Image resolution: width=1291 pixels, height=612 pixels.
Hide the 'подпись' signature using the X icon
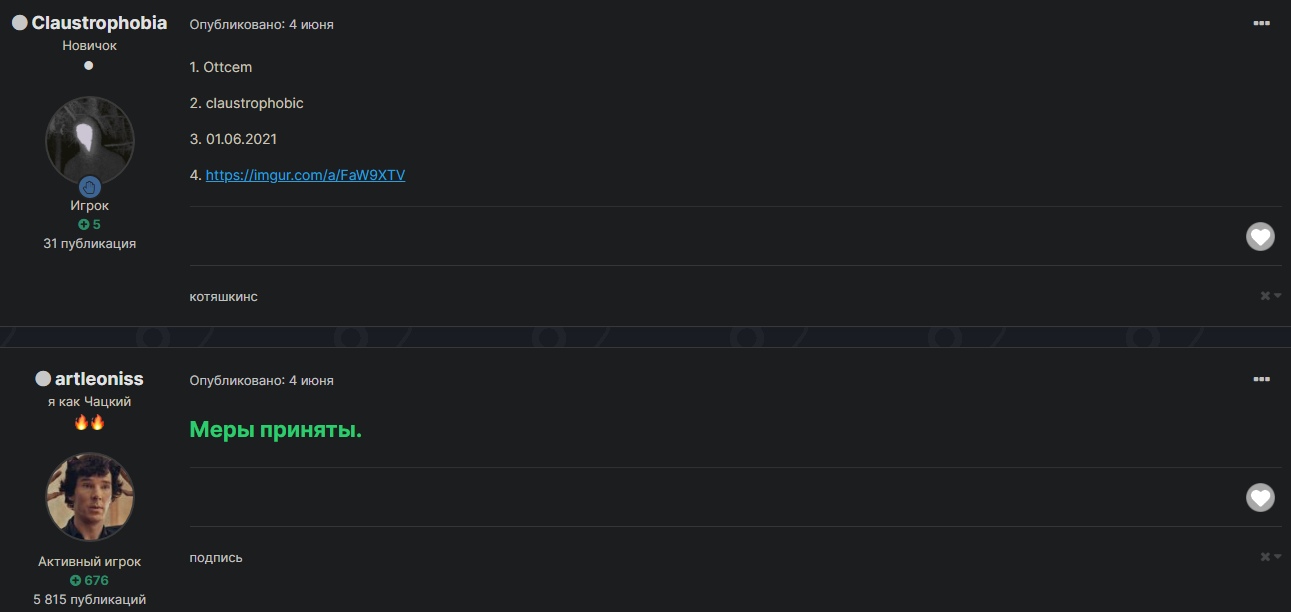click(1266, 557)
